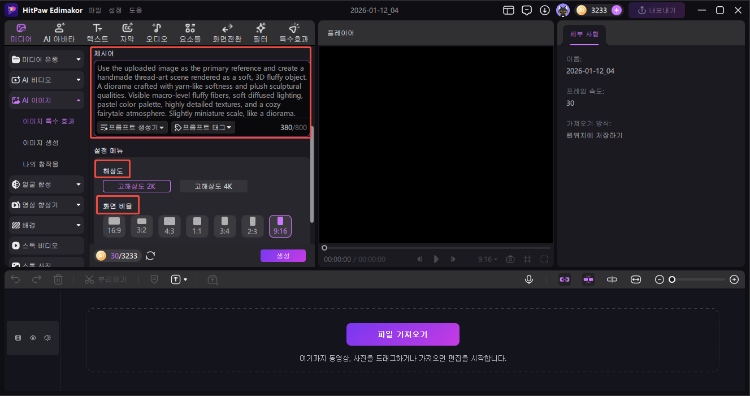Expand the background sidebar section

(46, 225)
